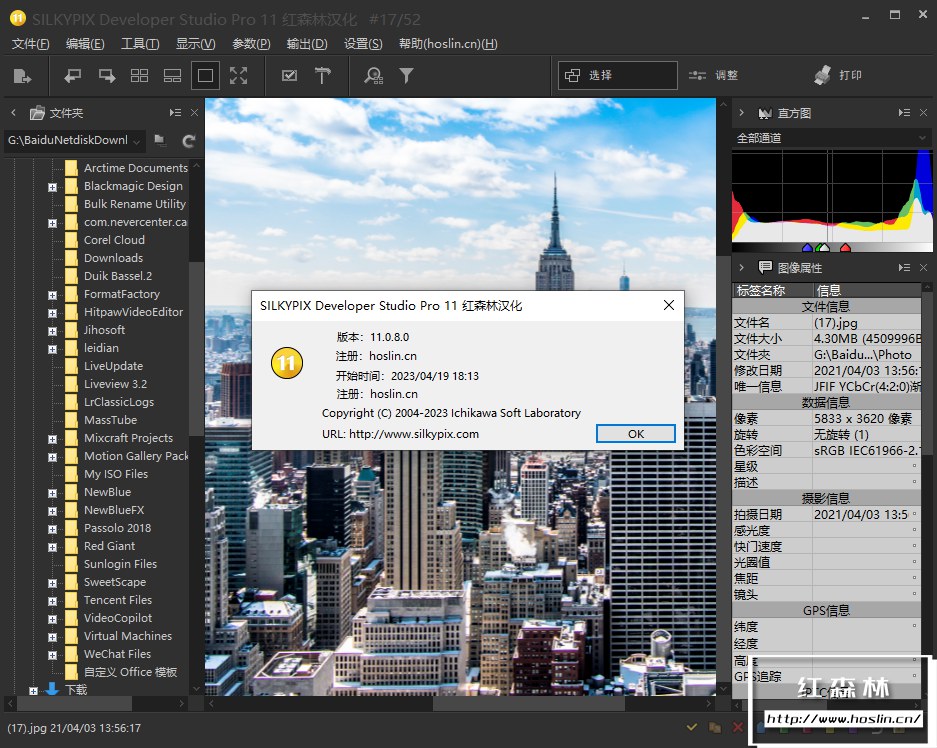Click the yellow 11 logo in dialog
This screenshot has height=748, width=937.
click(x=287, y=363)
